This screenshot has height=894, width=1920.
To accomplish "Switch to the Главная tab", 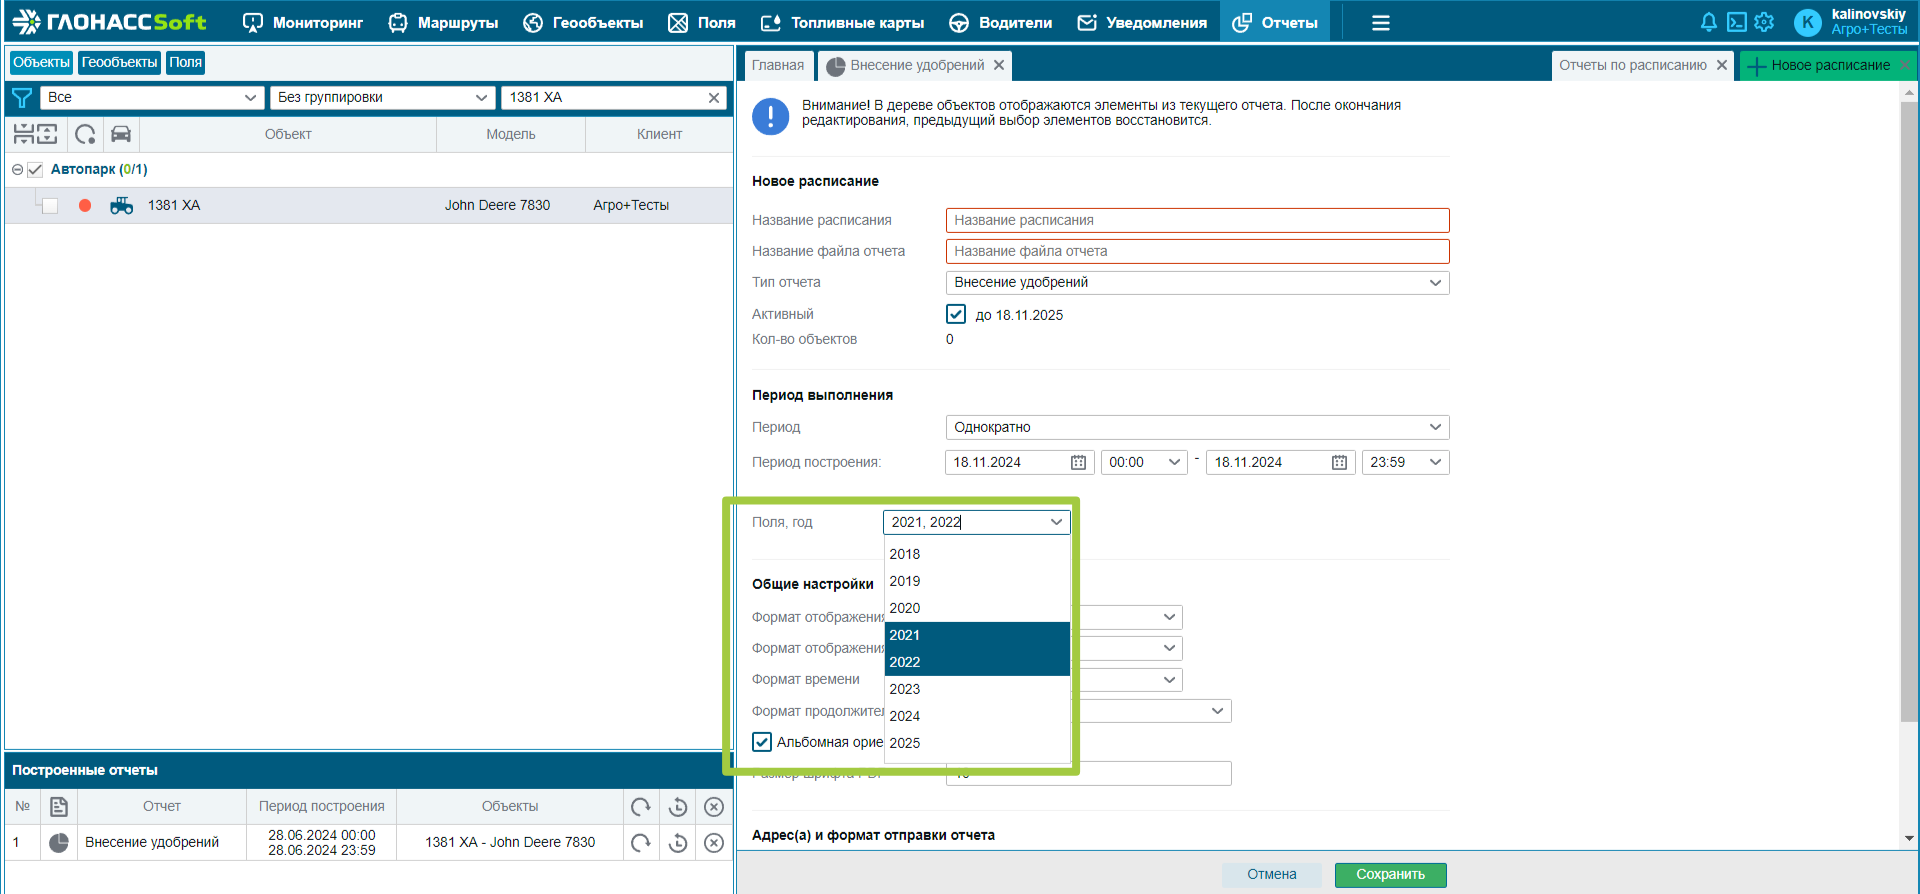I will click(x=778, y=65).
